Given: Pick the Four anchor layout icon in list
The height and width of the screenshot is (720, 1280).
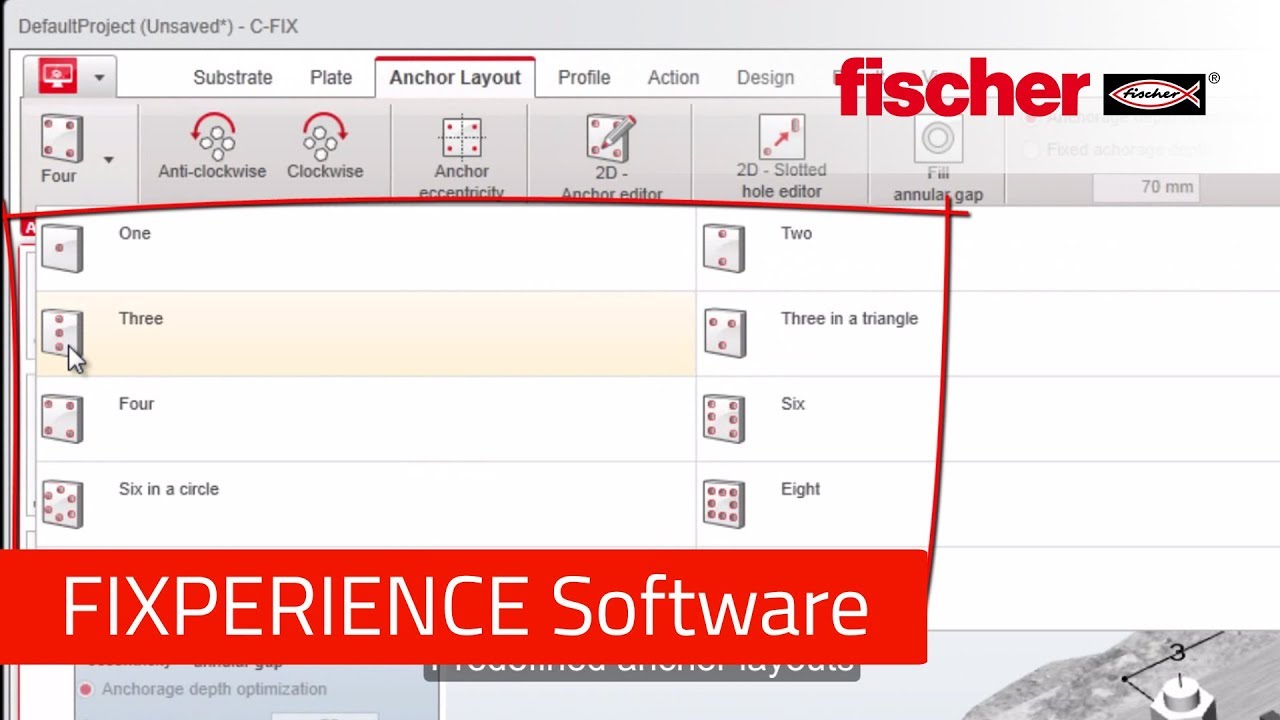Looking at the screenshot, I should click(62, 418).
